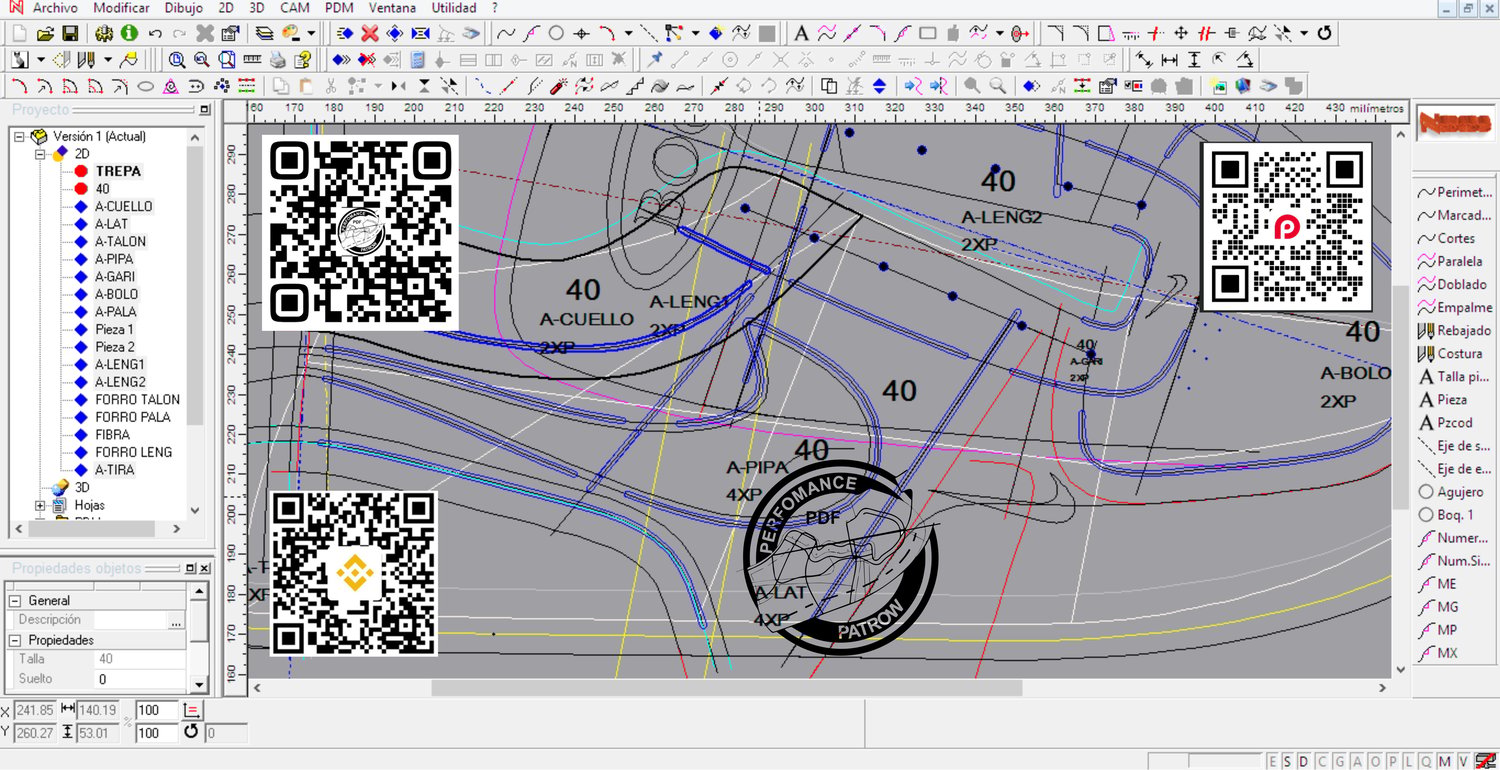This screenshot has width=1500, height=770.
Task: Open the Dibujo menu
Action: (183, 8)
